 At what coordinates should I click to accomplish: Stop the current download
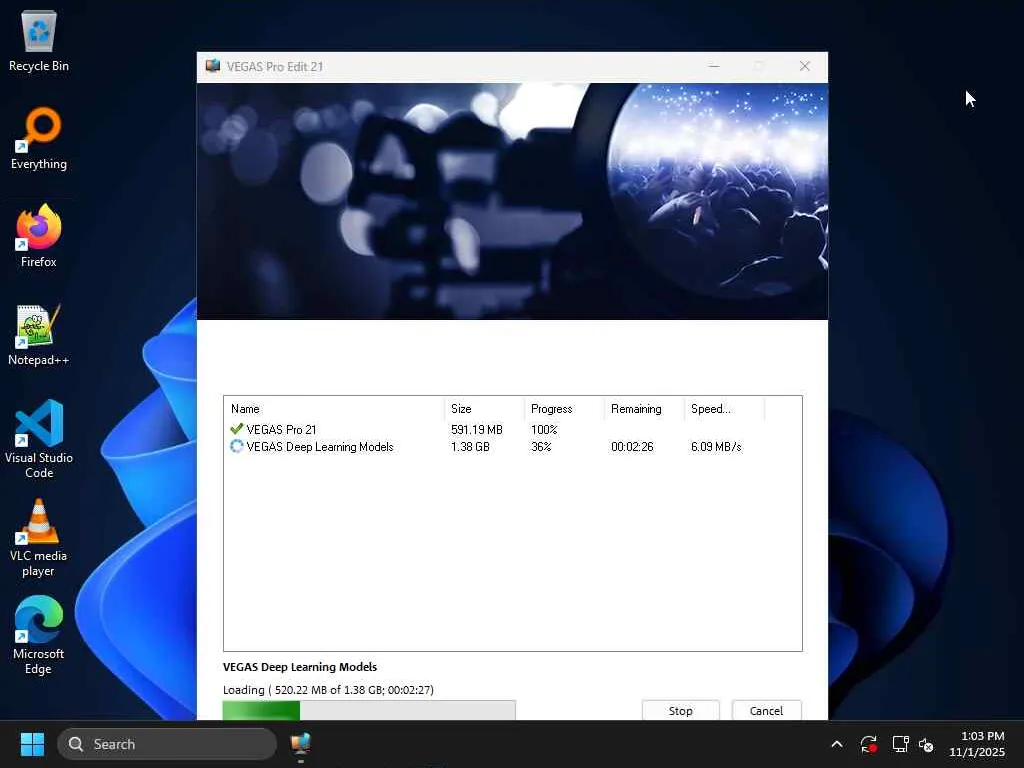pos(680,711)
